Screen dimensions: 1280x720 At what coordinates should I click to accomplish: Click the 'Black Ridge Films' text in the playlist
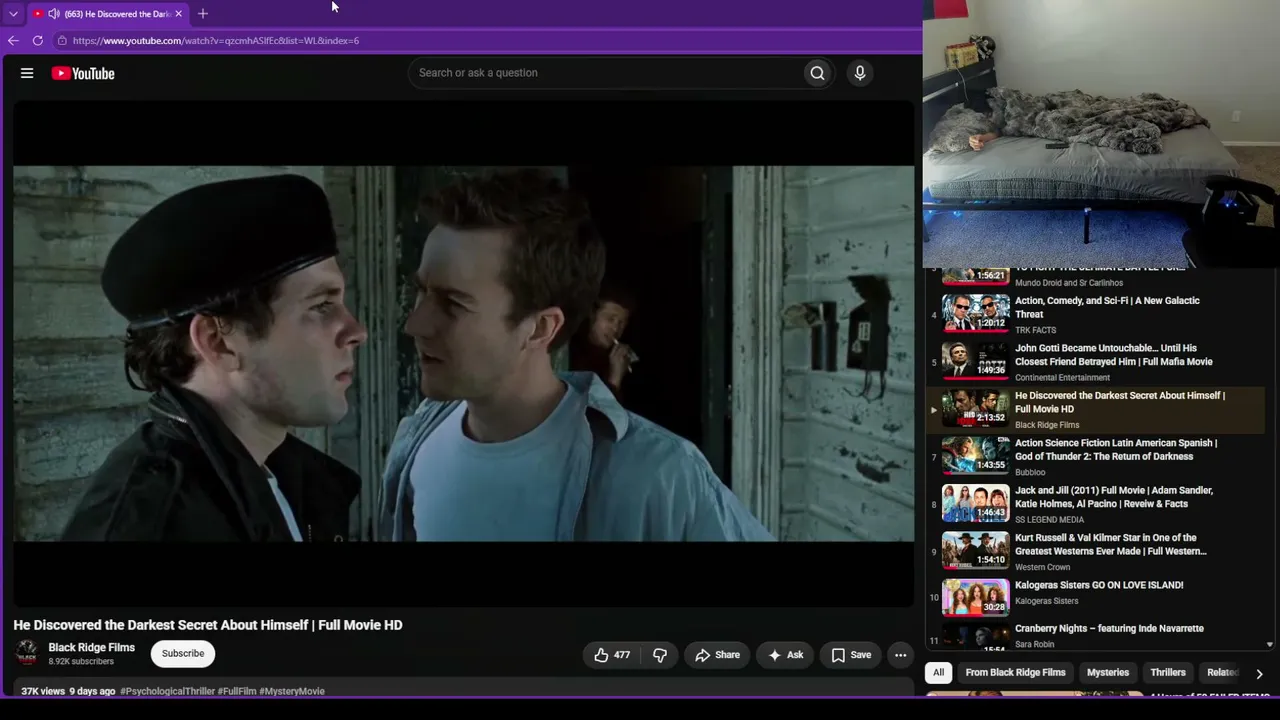click(x=1047, y=425)
